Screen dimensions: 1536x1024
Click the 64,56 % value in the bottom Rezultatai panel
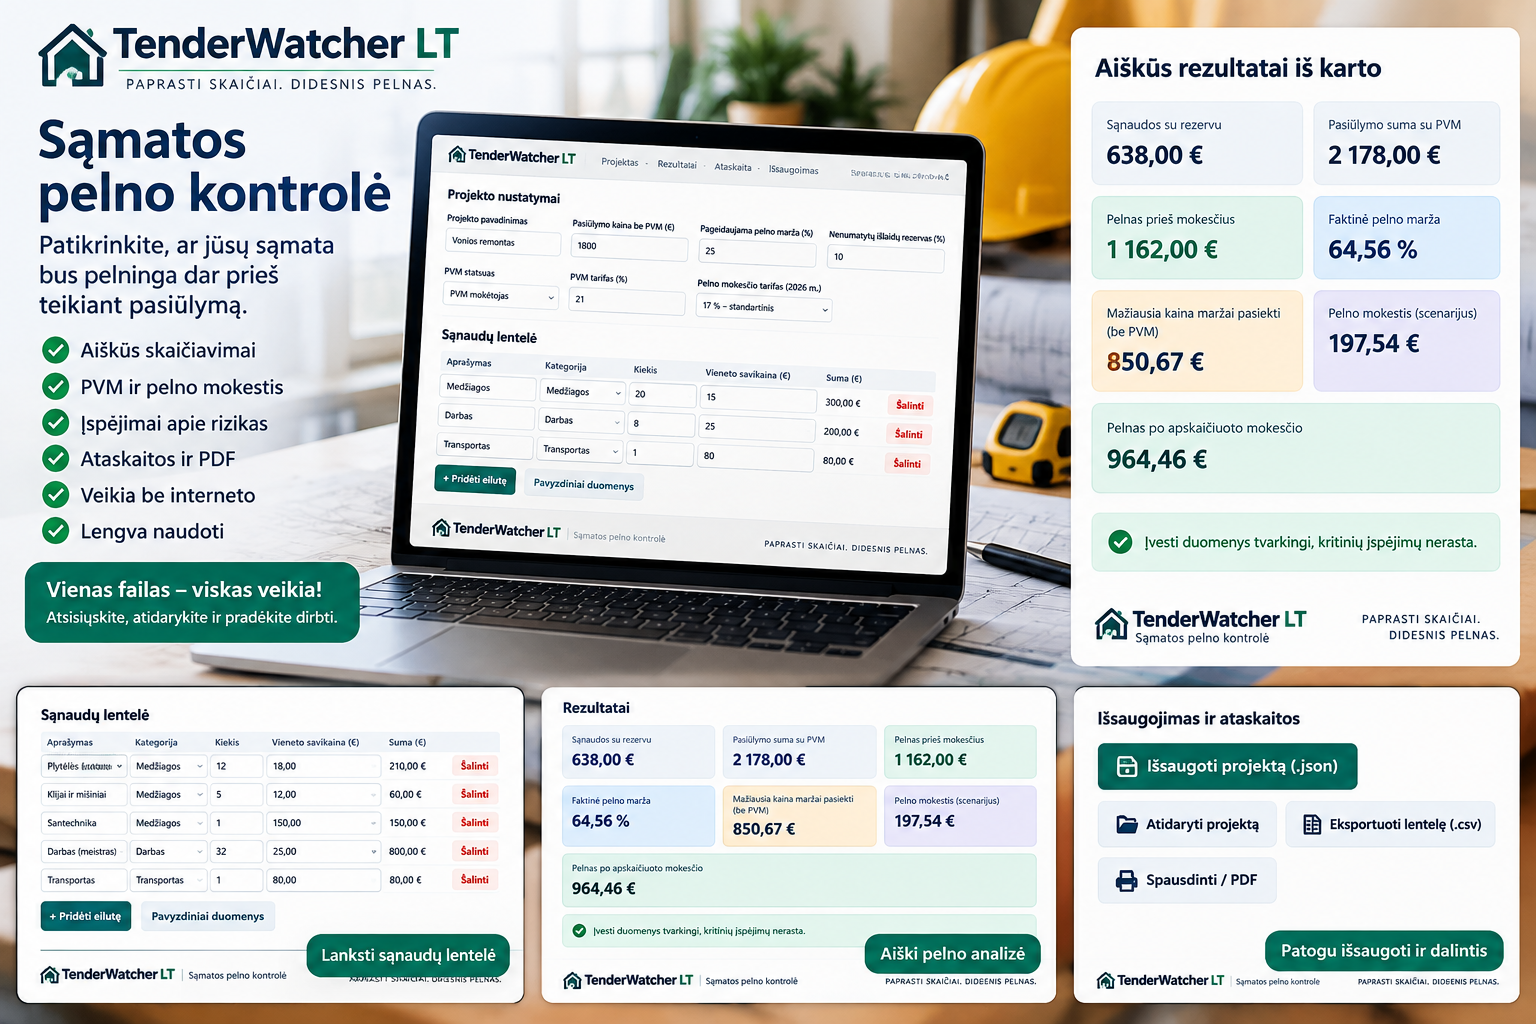(x=601, y=821)
